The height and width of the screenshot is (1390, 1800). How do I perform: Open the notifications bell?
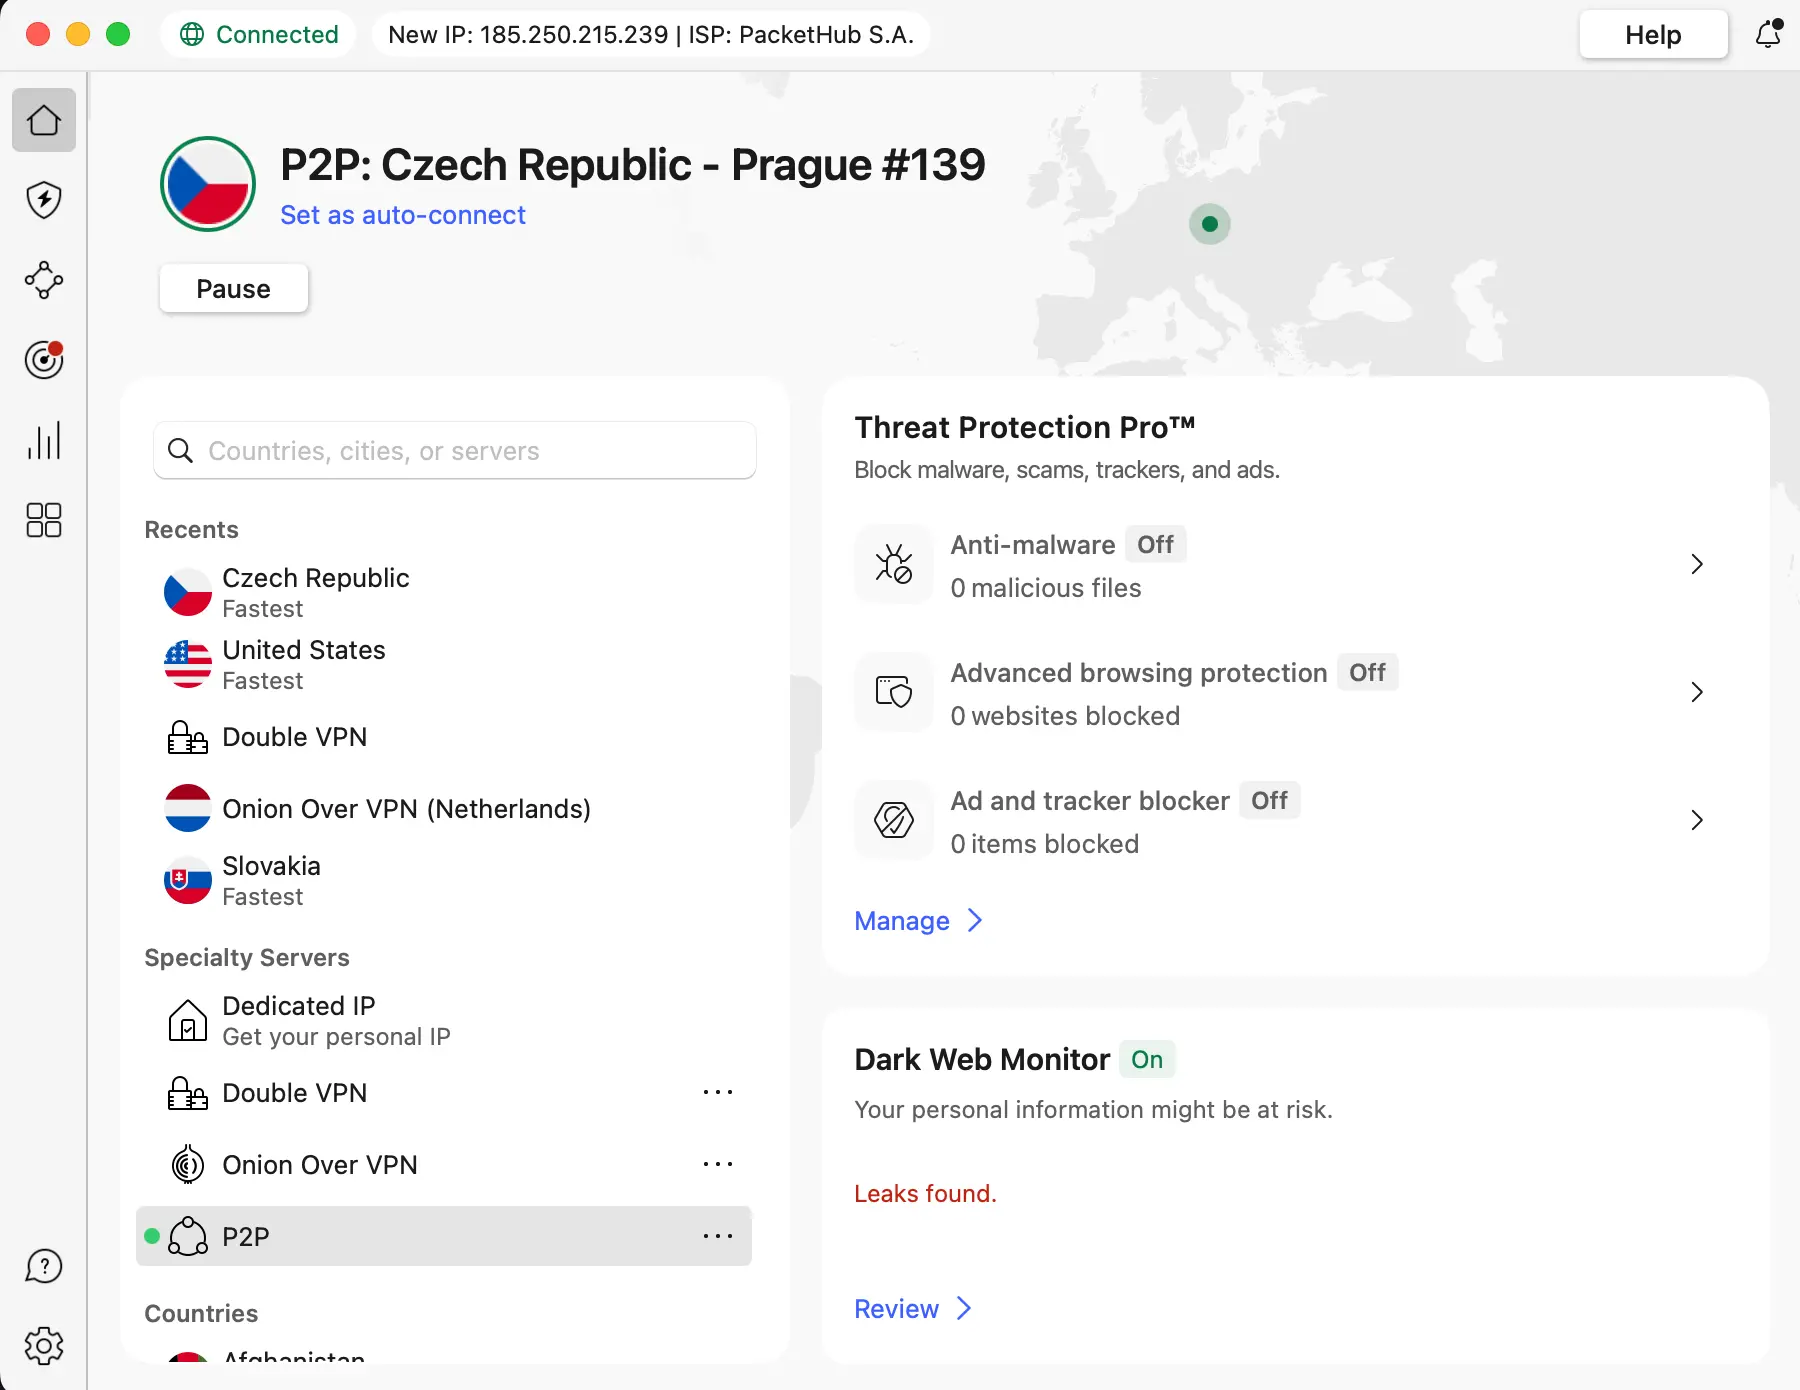pos(1768,34)
